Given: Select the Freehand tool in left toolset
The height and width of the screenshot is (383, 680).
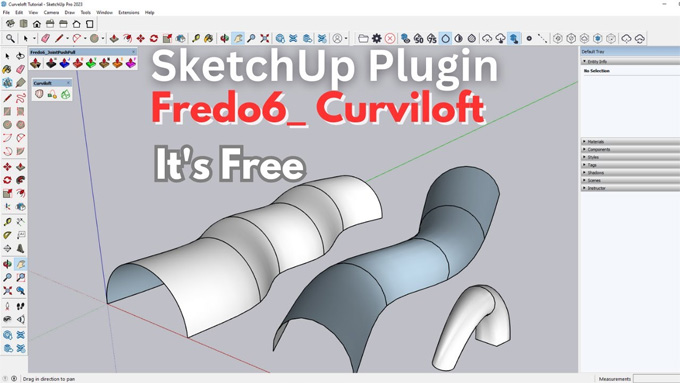Looking at the screenshot, I should [x=20, y=98].
